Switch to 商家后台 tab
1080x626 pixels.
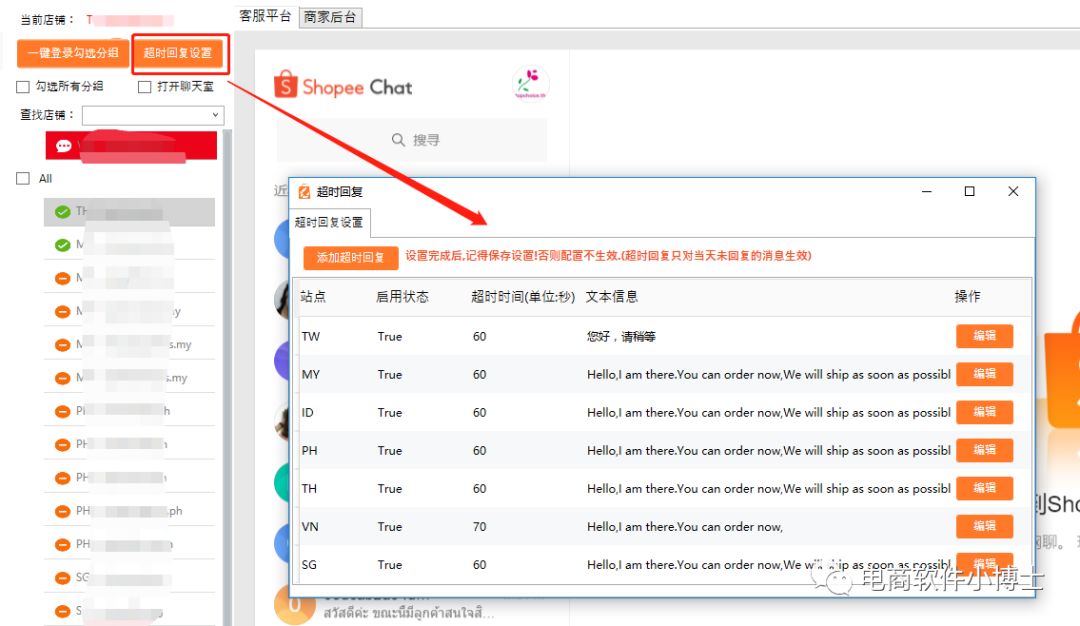point(330,17)
